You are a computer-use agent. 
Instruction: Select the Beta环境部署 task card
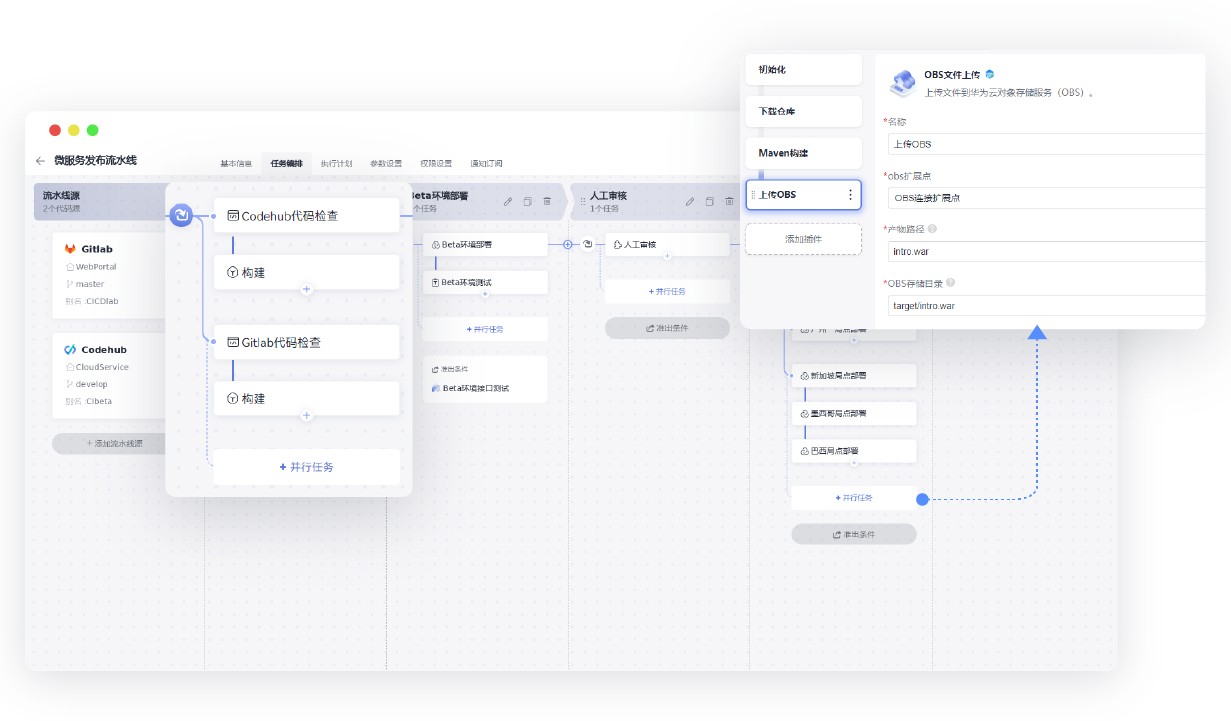[485, 245]
